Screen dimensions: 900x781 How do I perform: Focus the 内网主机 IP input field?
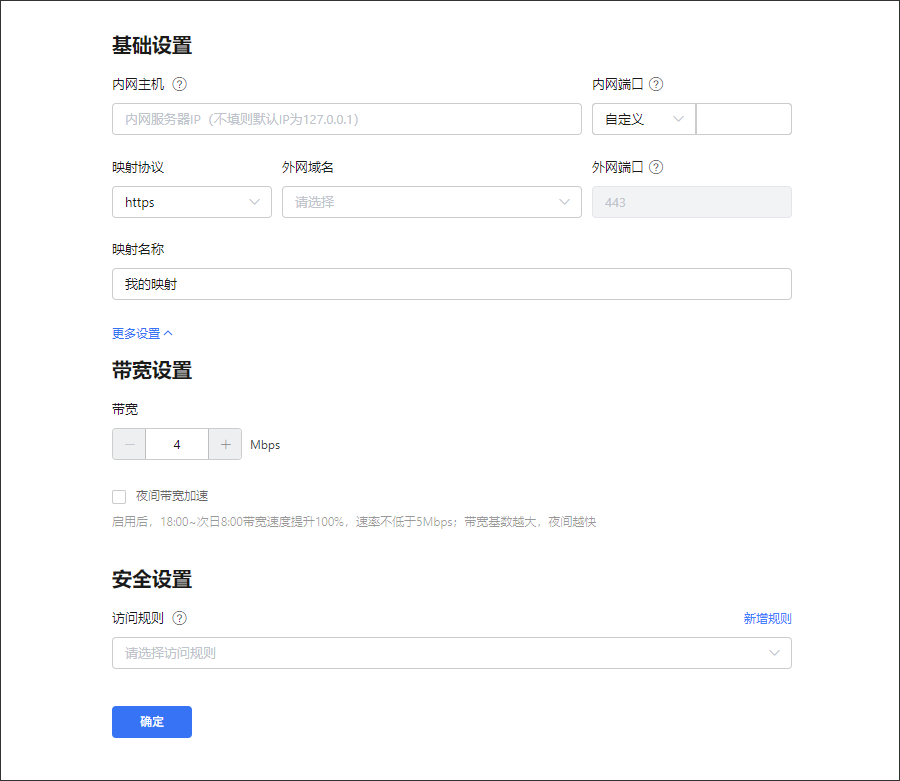click(x=347, y=119)
